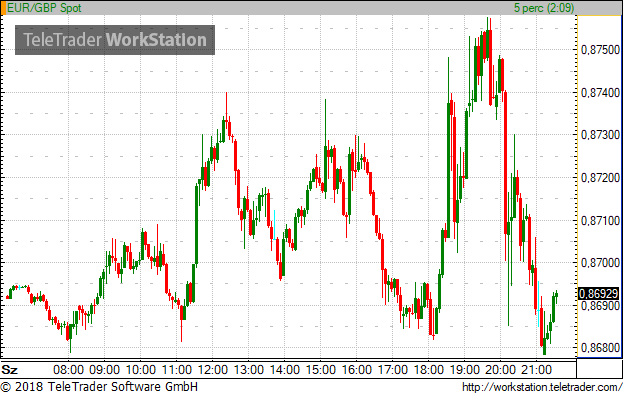Click the 0,87400 price axis label
Viewport: 623px width, 396px height.
[600, 93]
